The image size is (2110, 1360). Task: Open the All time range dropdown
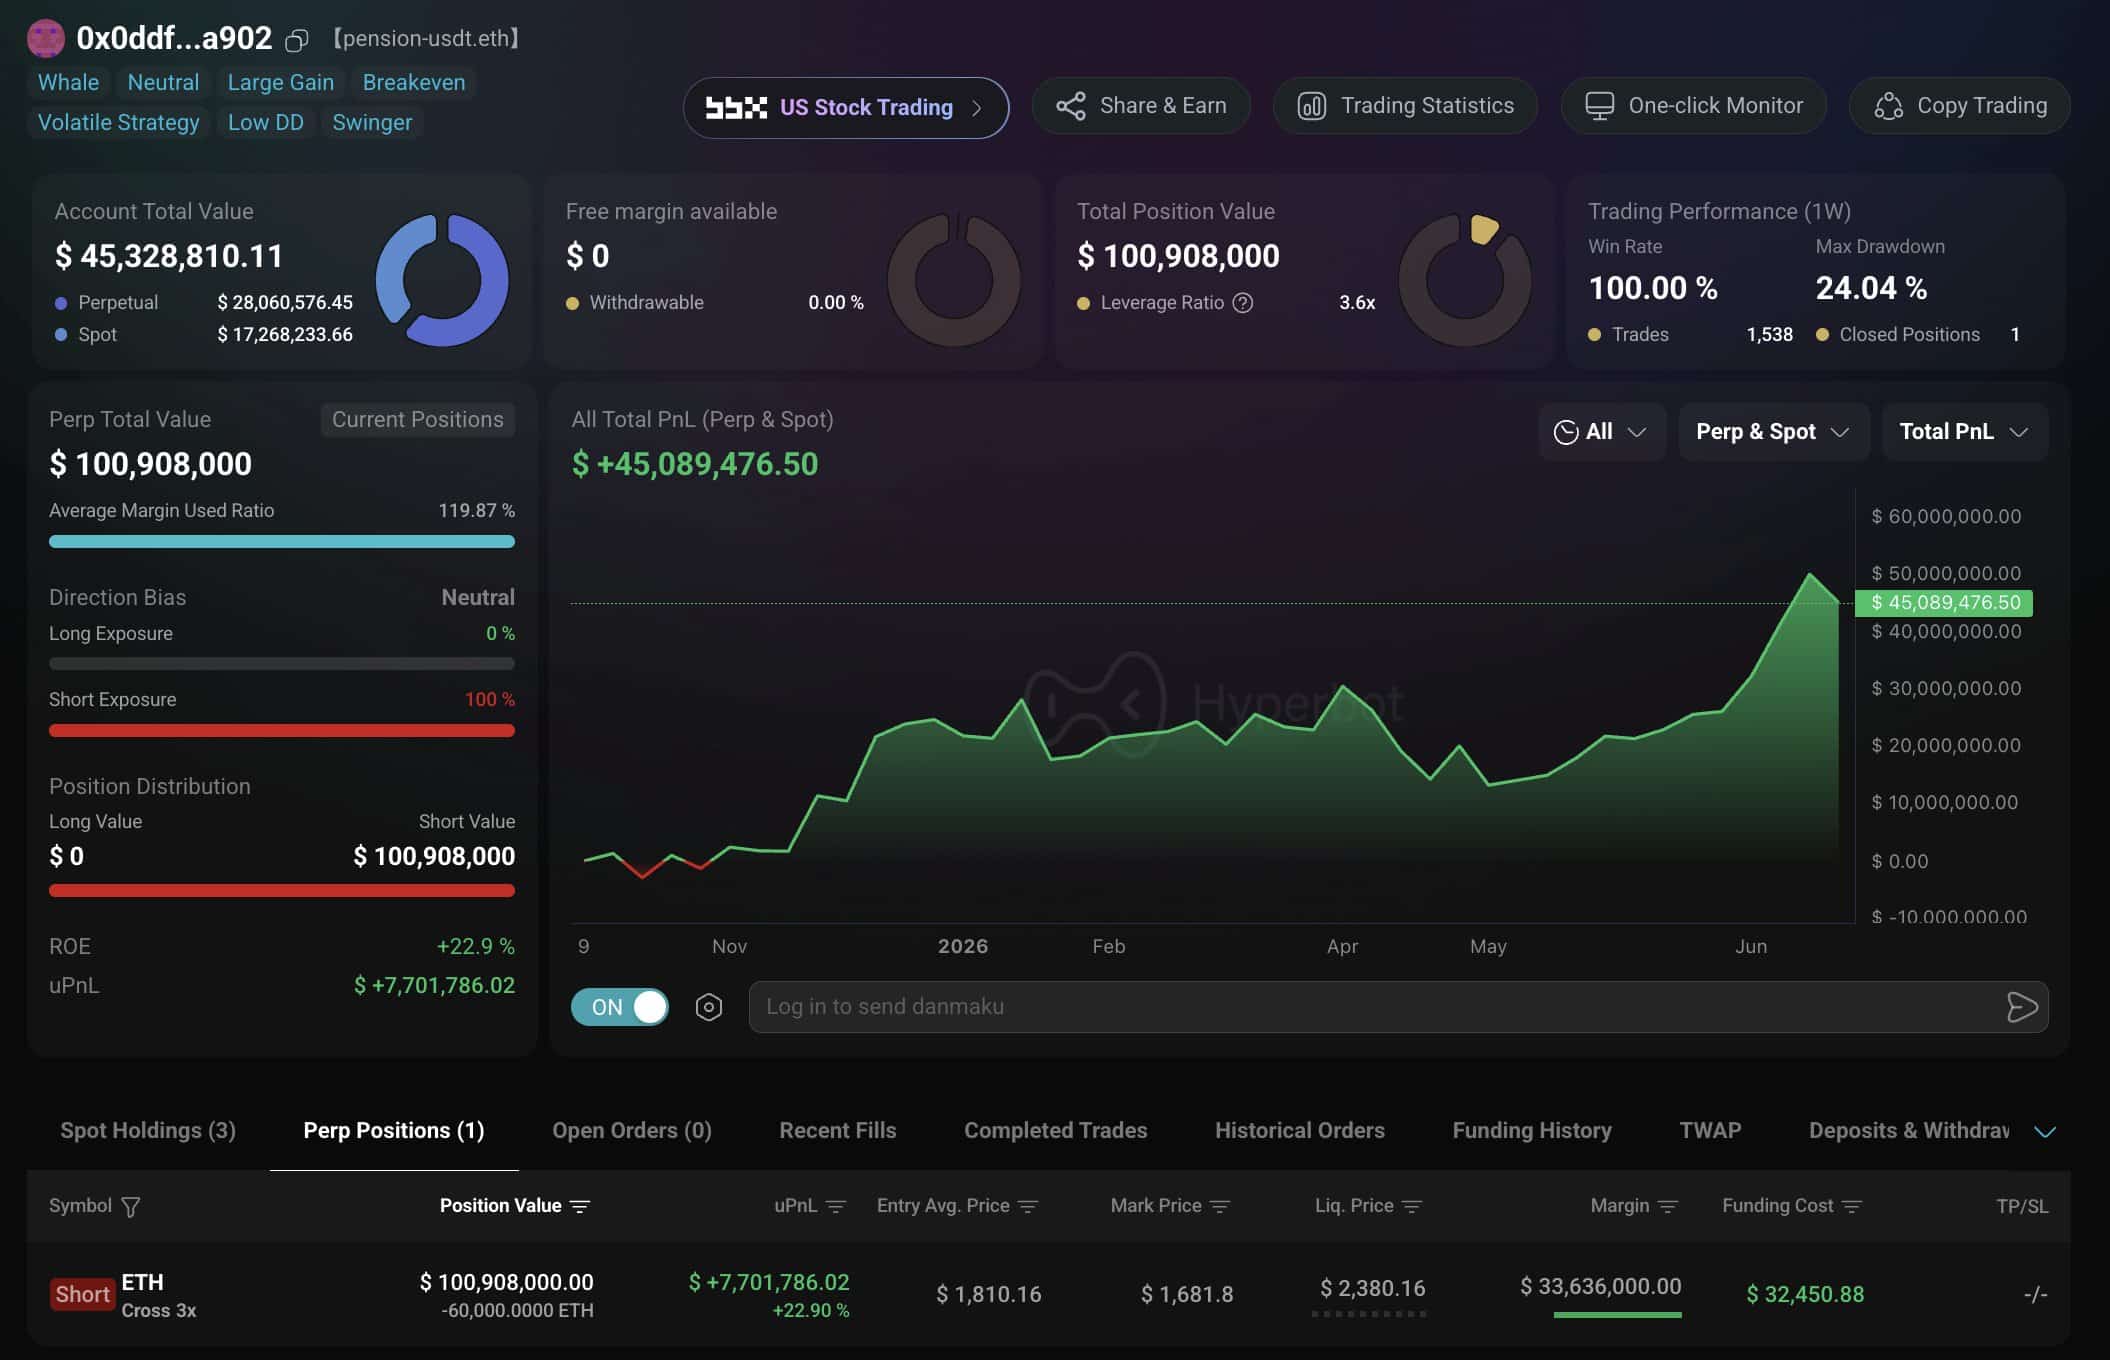coord(1602,432)
